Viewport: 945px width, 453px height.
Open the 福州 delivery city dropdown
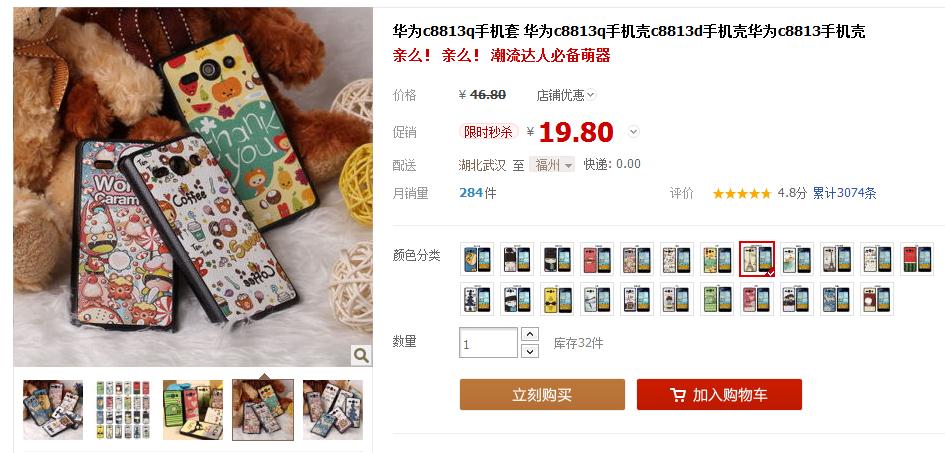click(551, 164)
